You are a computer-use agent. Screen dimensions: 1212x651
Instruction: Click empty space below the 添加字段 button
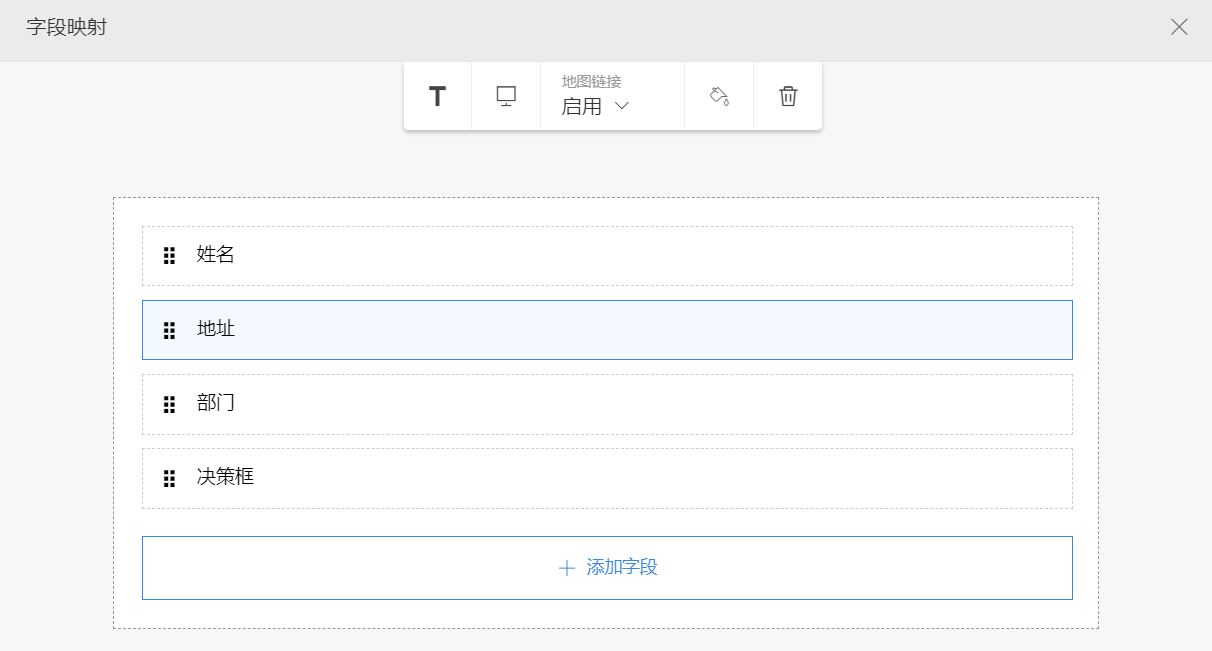[606, 614]
